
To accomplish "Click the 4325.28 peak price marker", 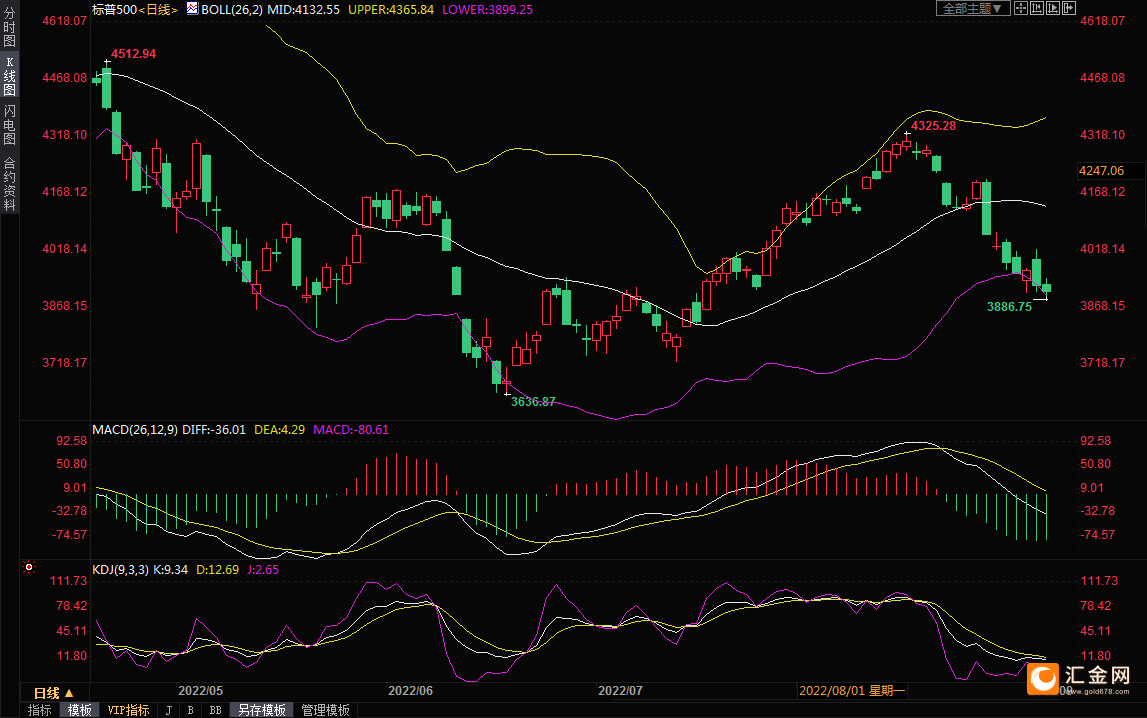I will click(933, 126).
